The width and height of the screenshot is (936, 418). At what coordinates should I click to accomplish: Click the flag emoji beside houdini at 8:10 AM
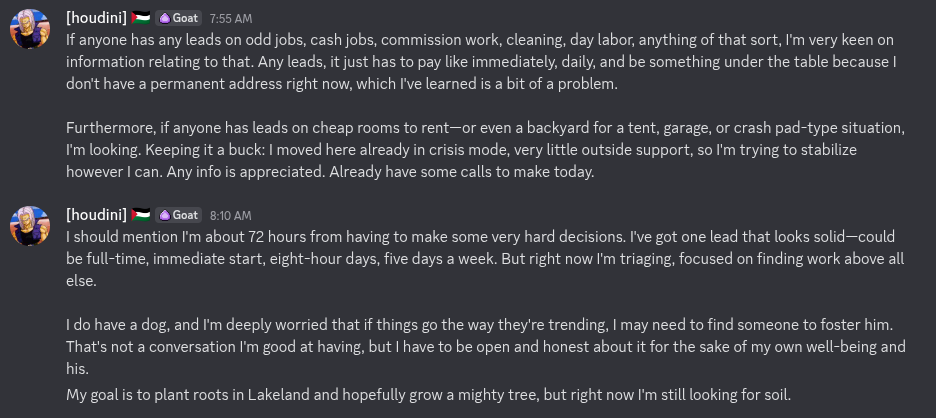coord(141,215)
